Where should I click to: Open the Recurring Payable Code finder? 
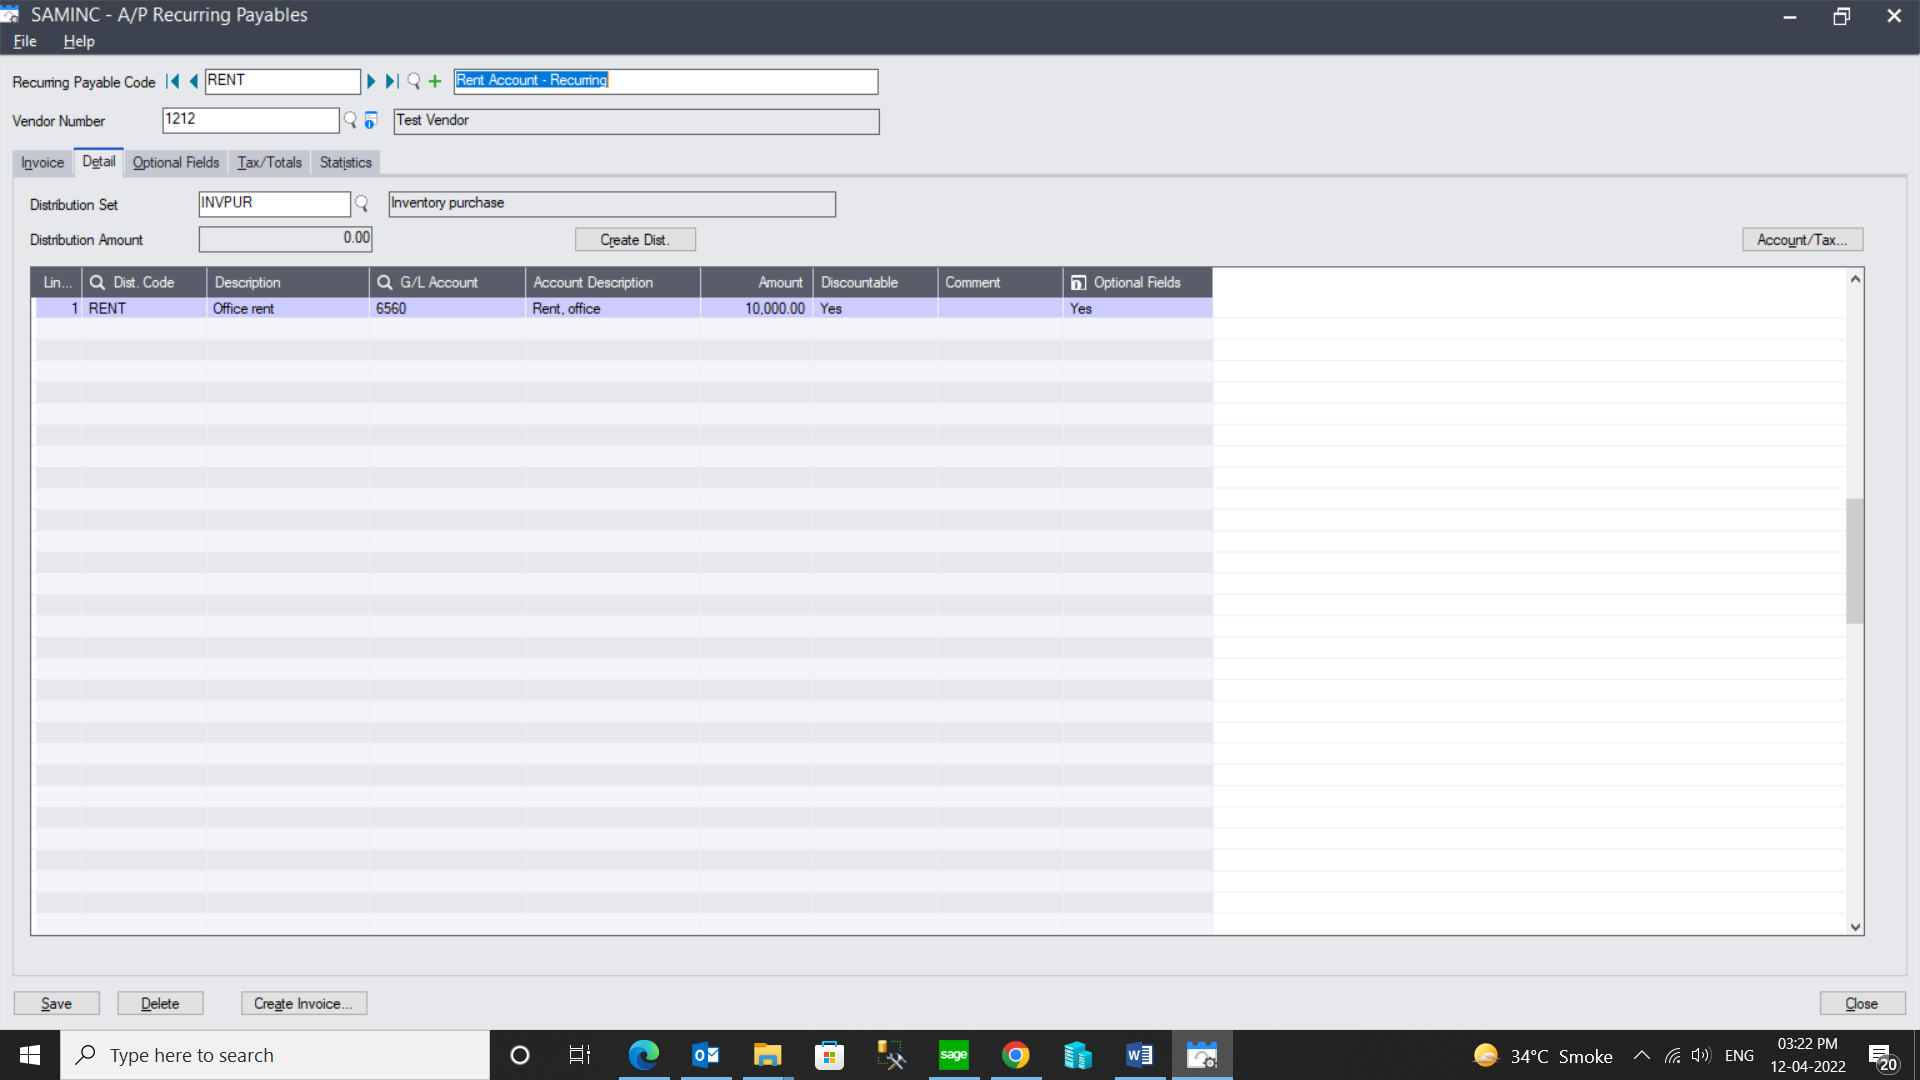(x=413, y=81)
